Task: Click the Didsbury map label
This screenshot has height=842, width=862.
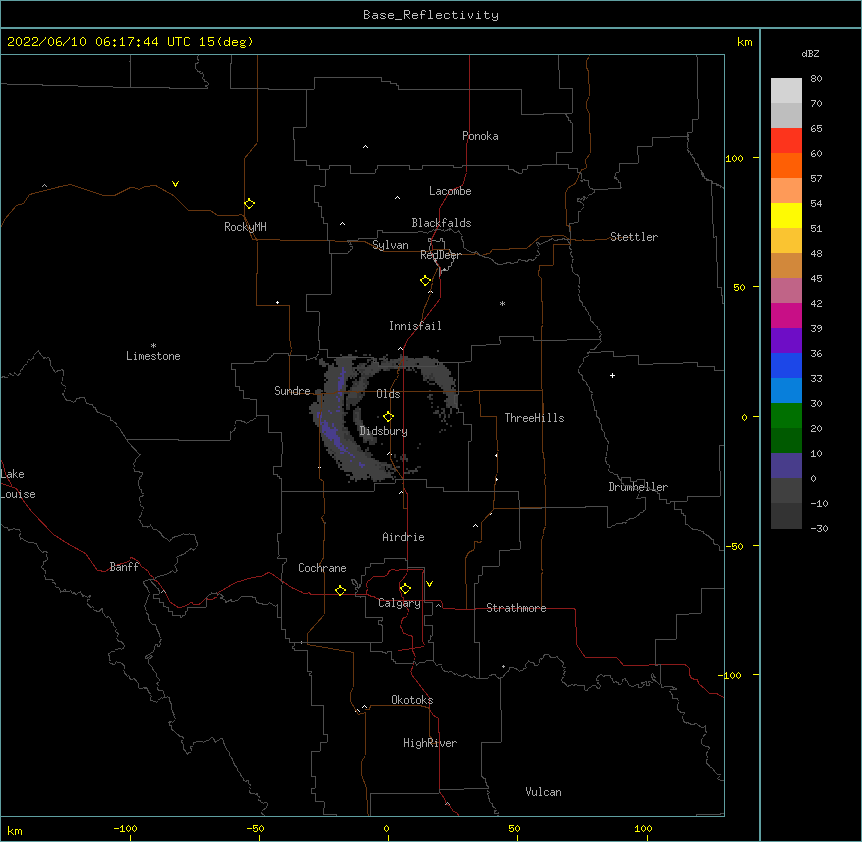Action: click(x=383, y=431)
